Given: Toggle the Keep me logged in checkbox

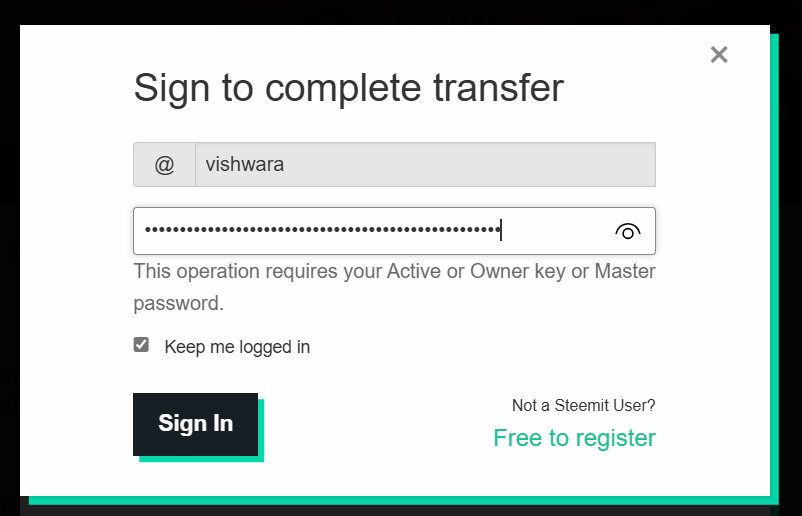Looking at the screenshot, I should click(141, 345).
